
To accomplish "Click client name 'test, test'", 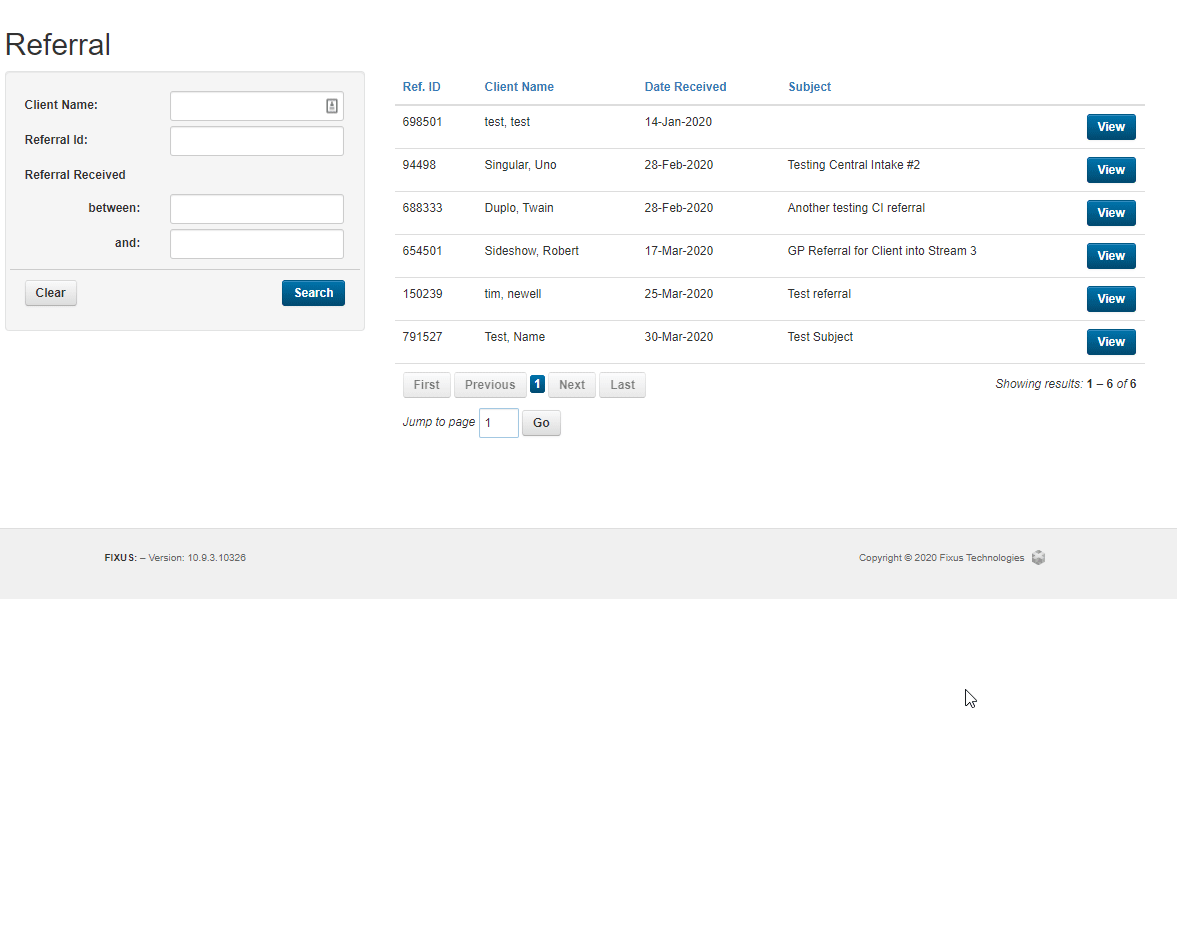I will 507,122.
